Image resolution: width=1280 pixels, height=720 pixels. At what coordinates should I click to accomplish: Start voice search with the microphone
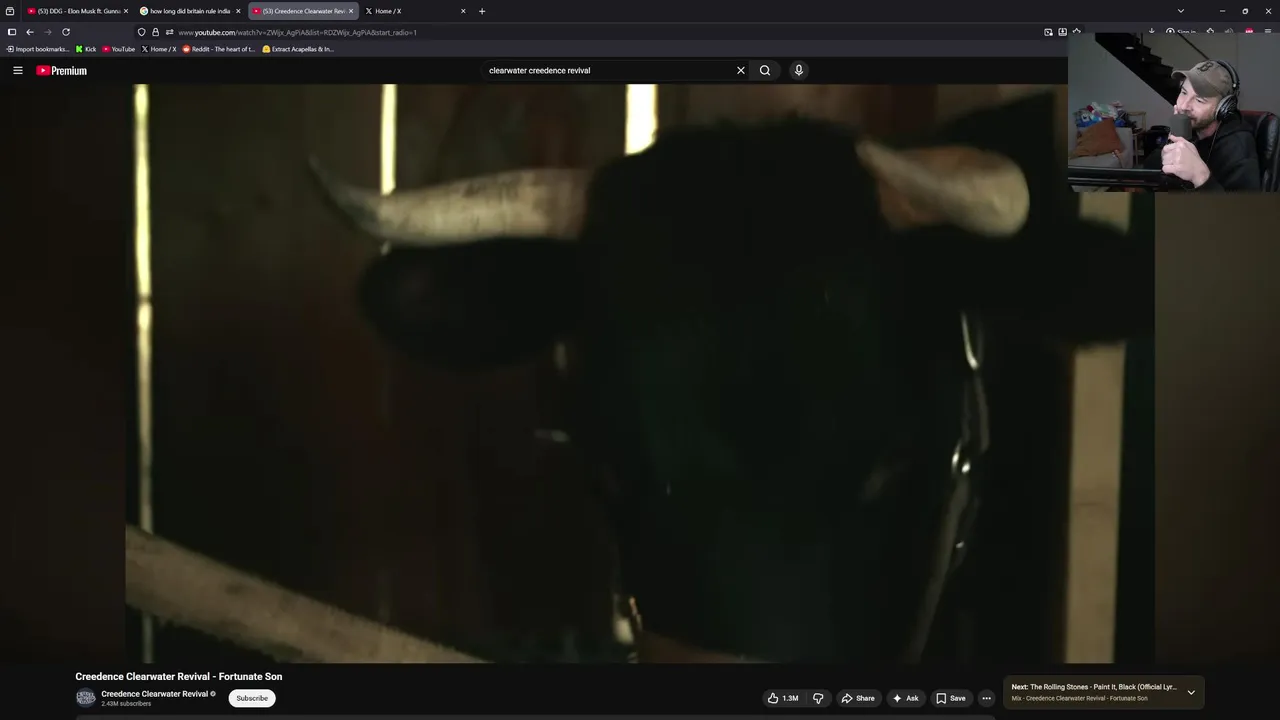(798, 70)
